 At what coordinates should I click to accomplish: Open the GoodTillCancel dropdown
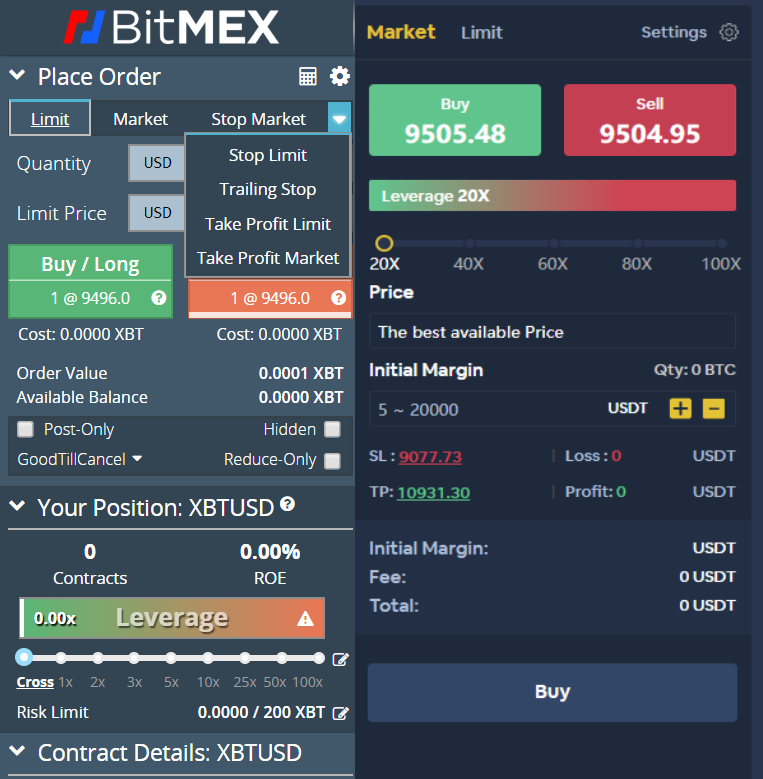coord(80,459)
